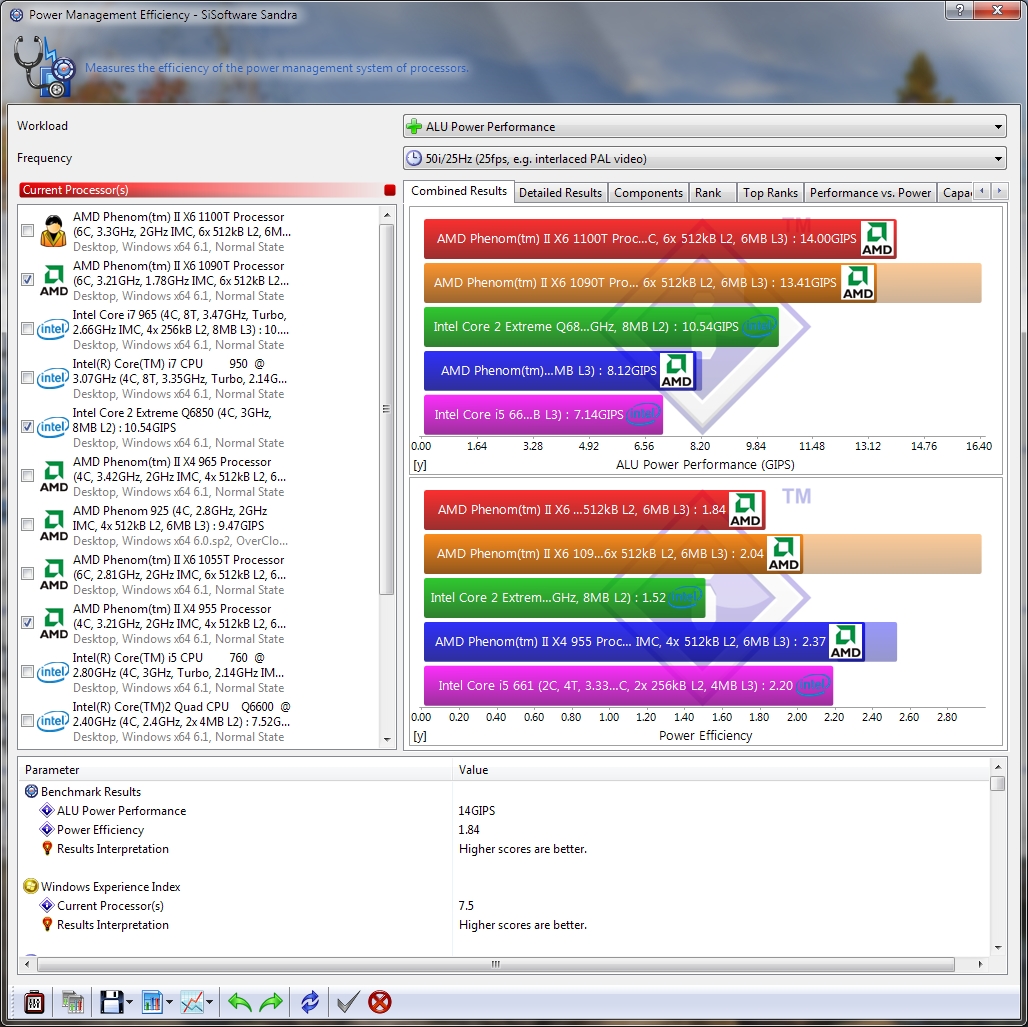Click the Intel logo next to Core i5 CPU 760
This screenshot has height=1027, width=1028.
coord(53,672)
